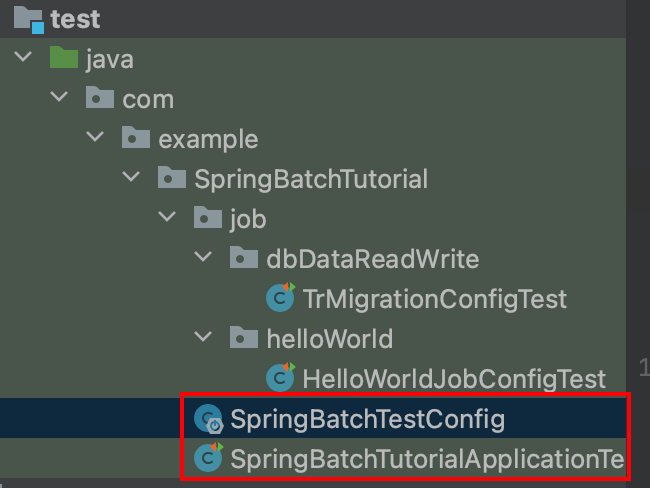
Task: Select the dbDataReadWrite package name
Action: (373, 259)
